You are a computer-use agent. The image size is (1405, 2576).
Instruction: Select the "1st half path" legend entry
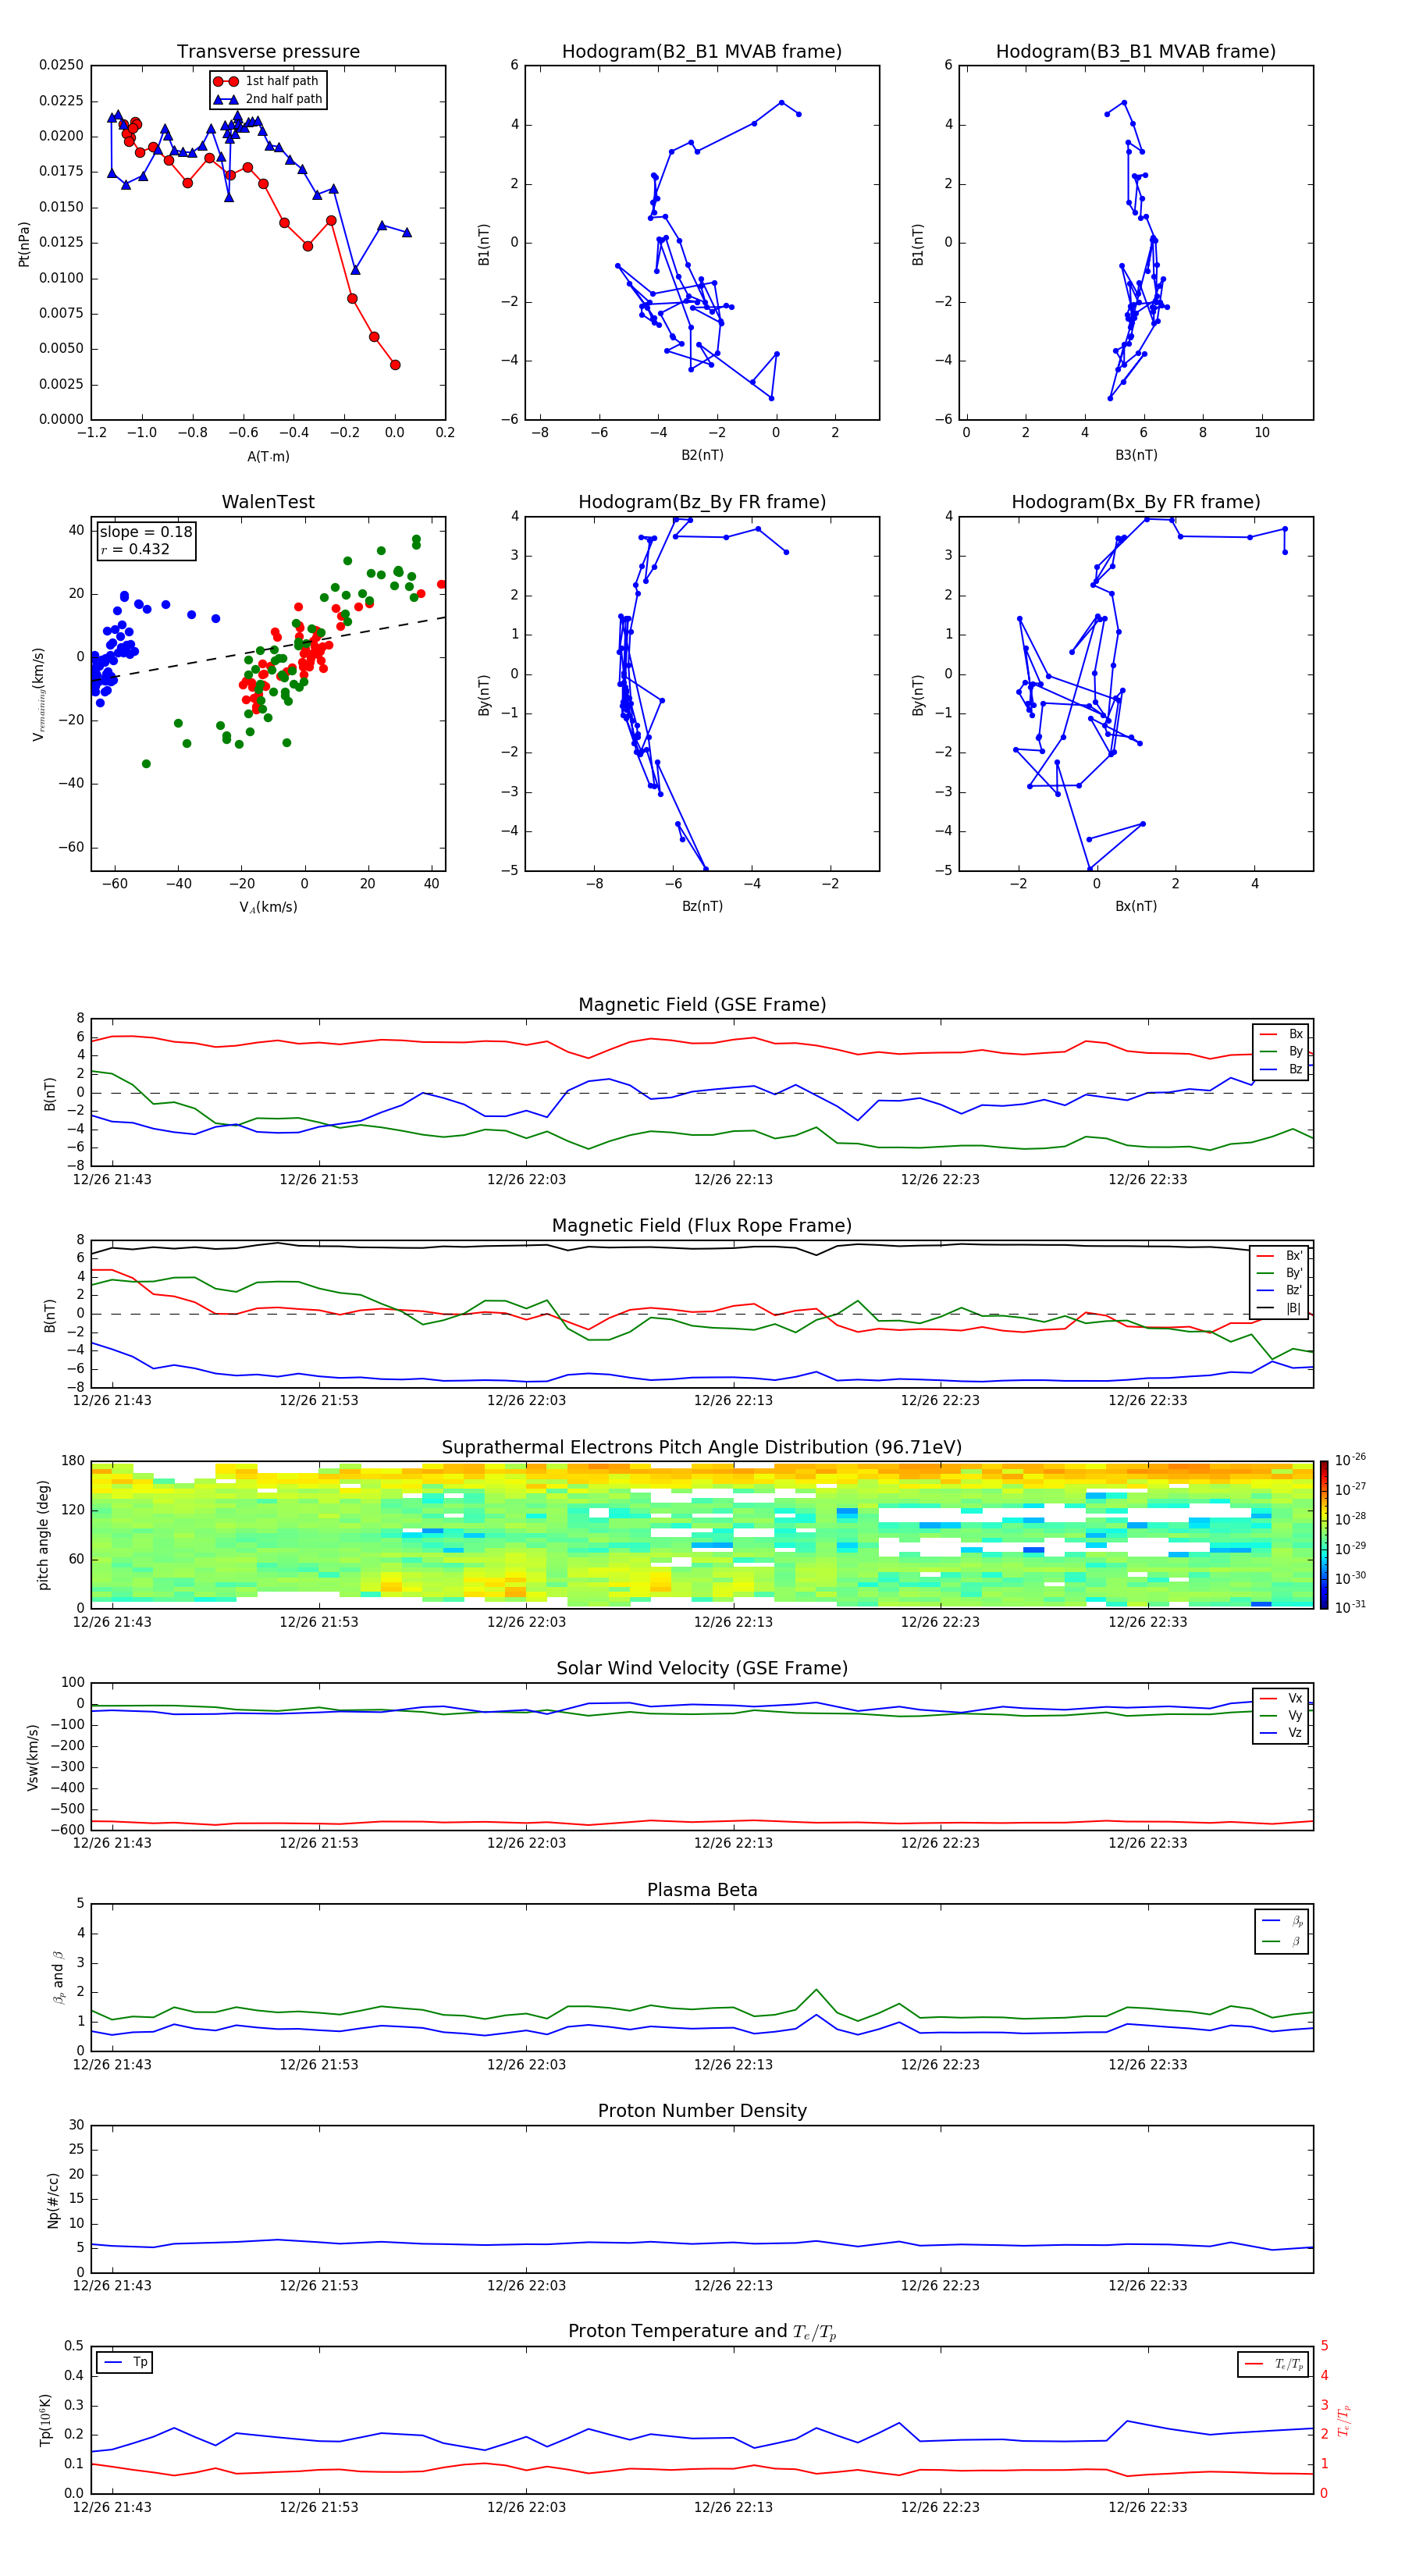[x=266, y=81]
